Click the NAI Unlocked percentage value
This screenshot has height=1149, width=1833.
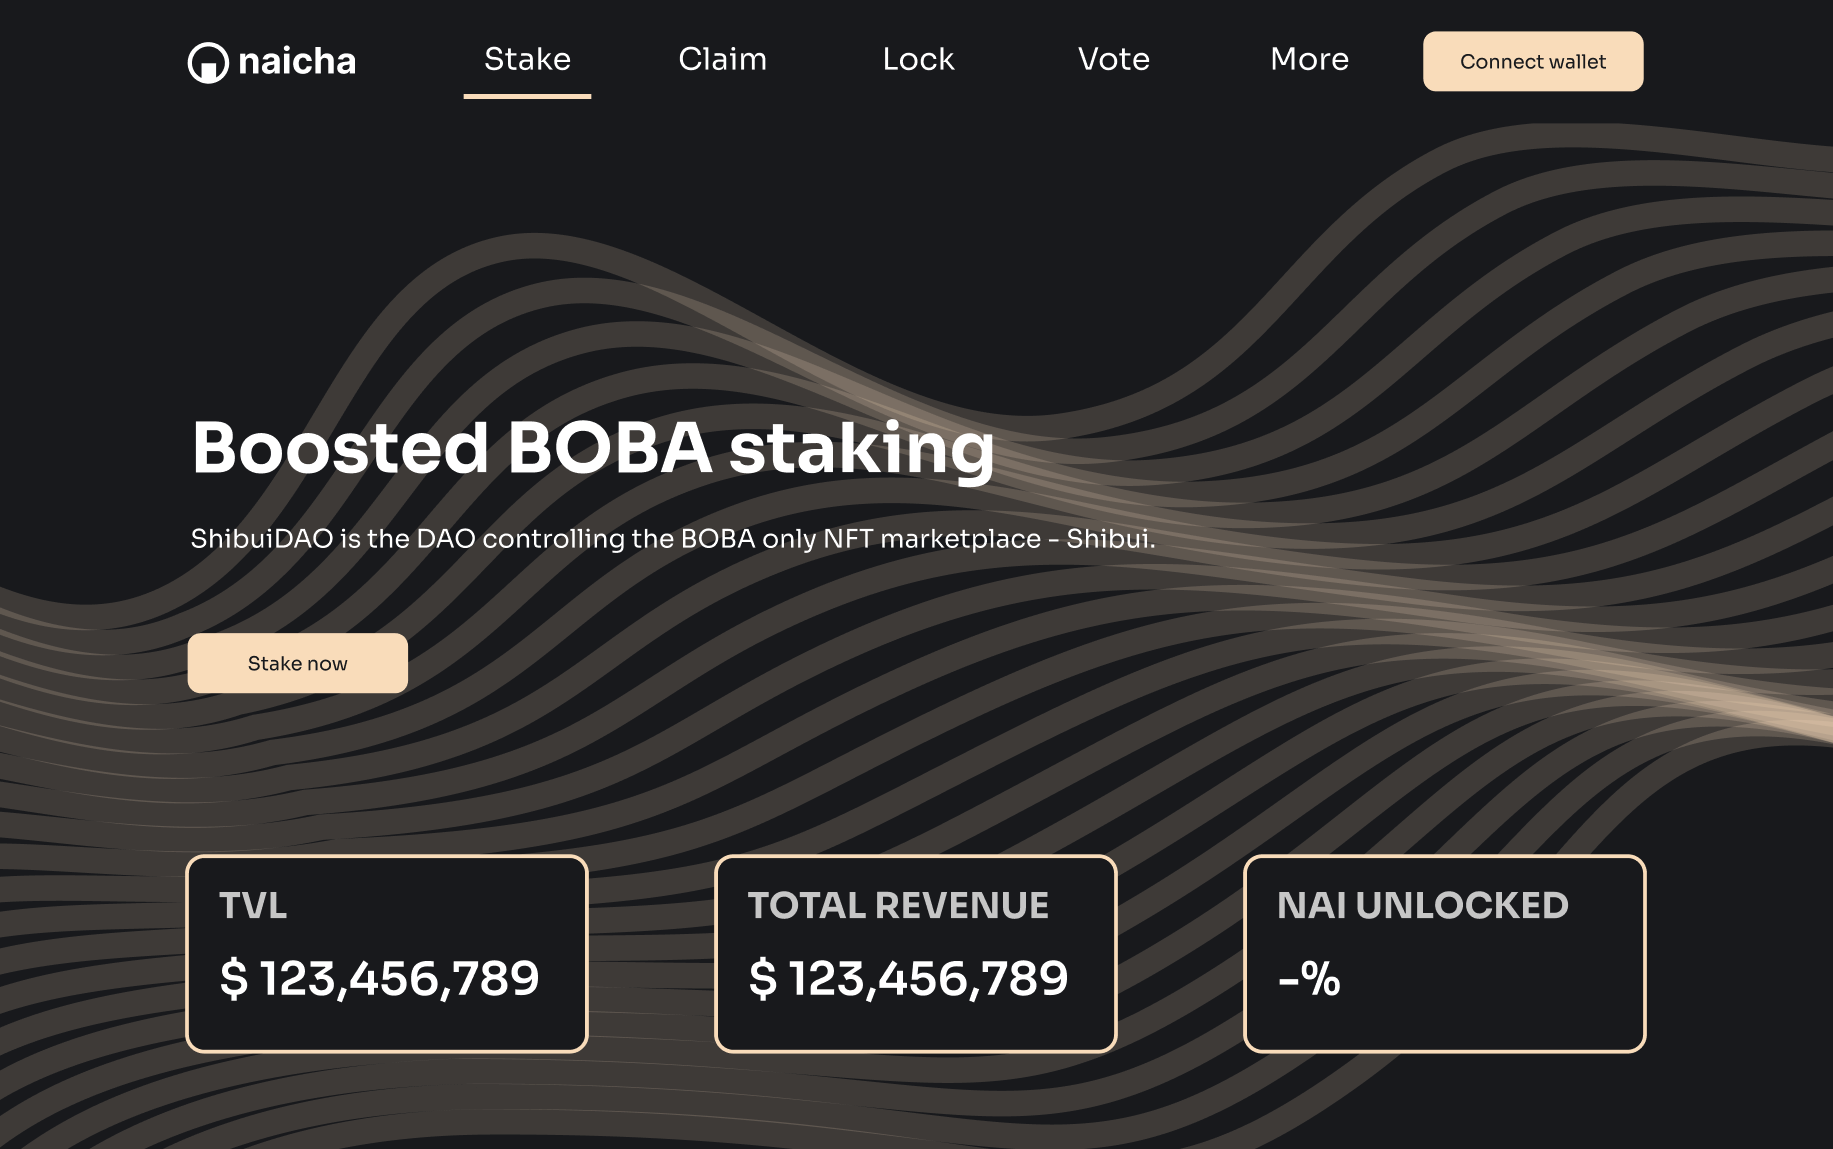click(x=1309, y=978)
